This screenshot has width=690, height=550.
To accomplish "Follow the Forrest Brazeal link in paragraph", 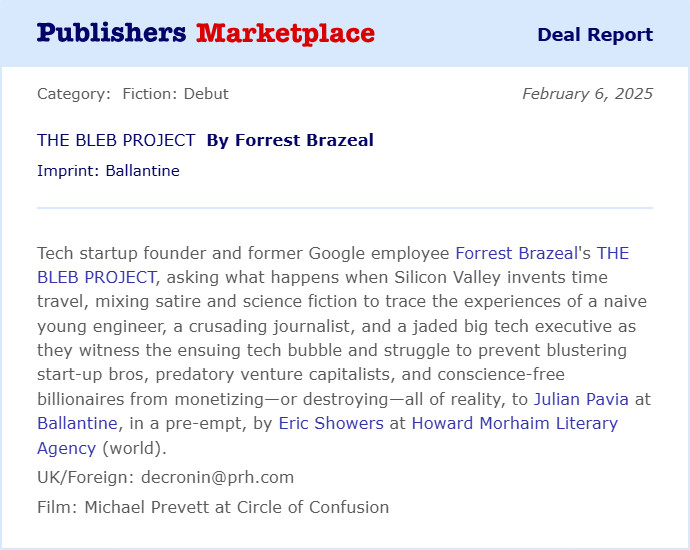I will click(x=517, y=253).
